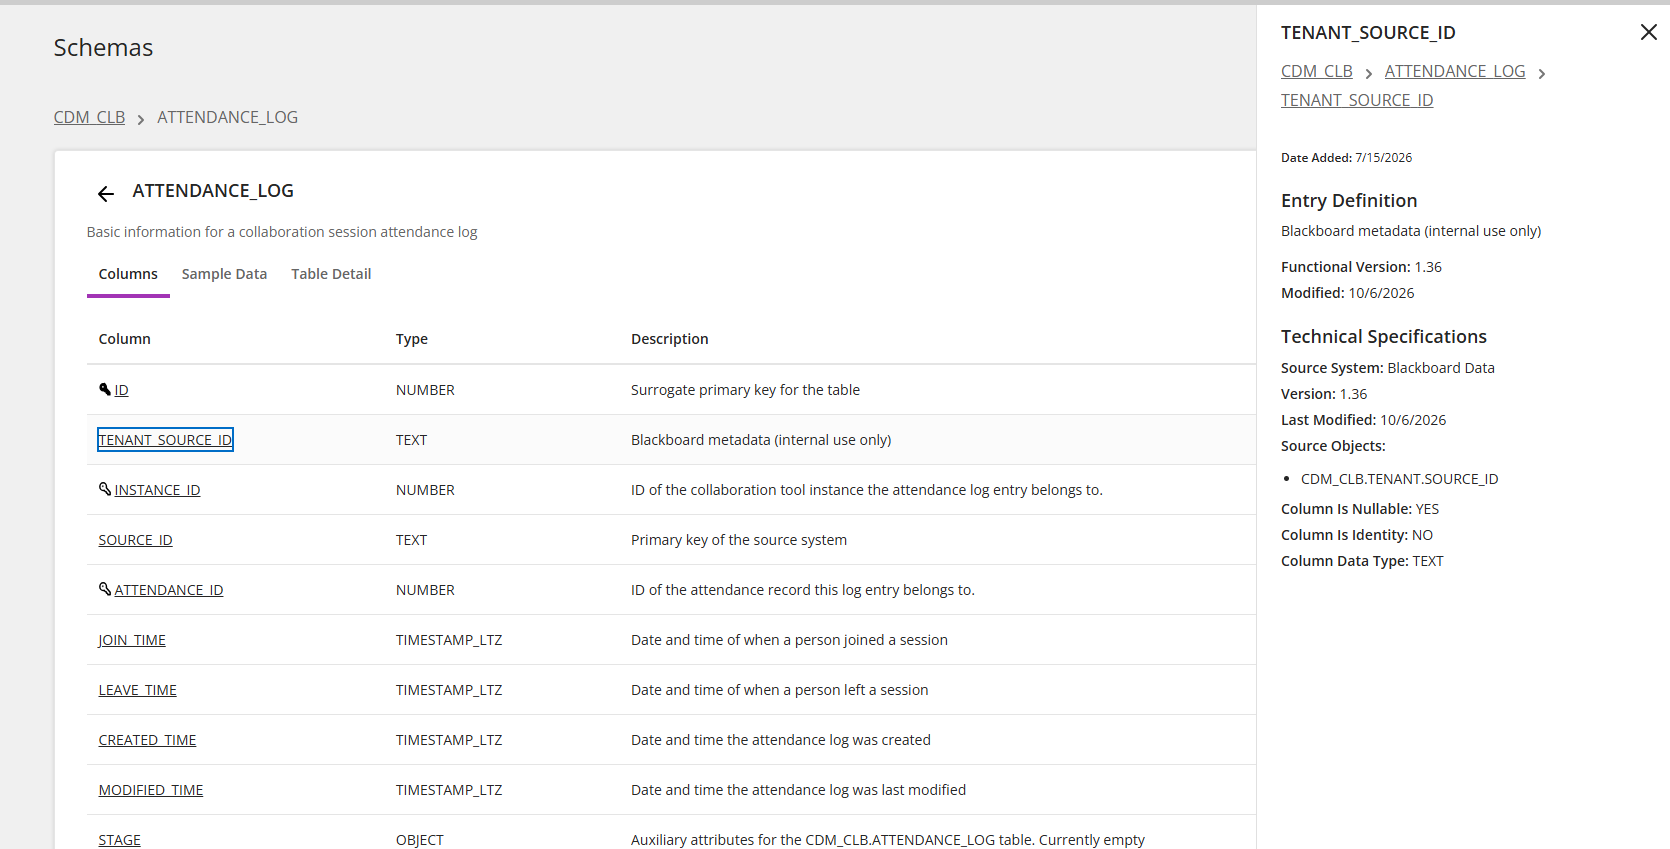Click CDM_CLB.TENANT.SOURCE_ID source object entry
The width and height of the screenshot is (1670, 849).
[x=1399, y=479]
